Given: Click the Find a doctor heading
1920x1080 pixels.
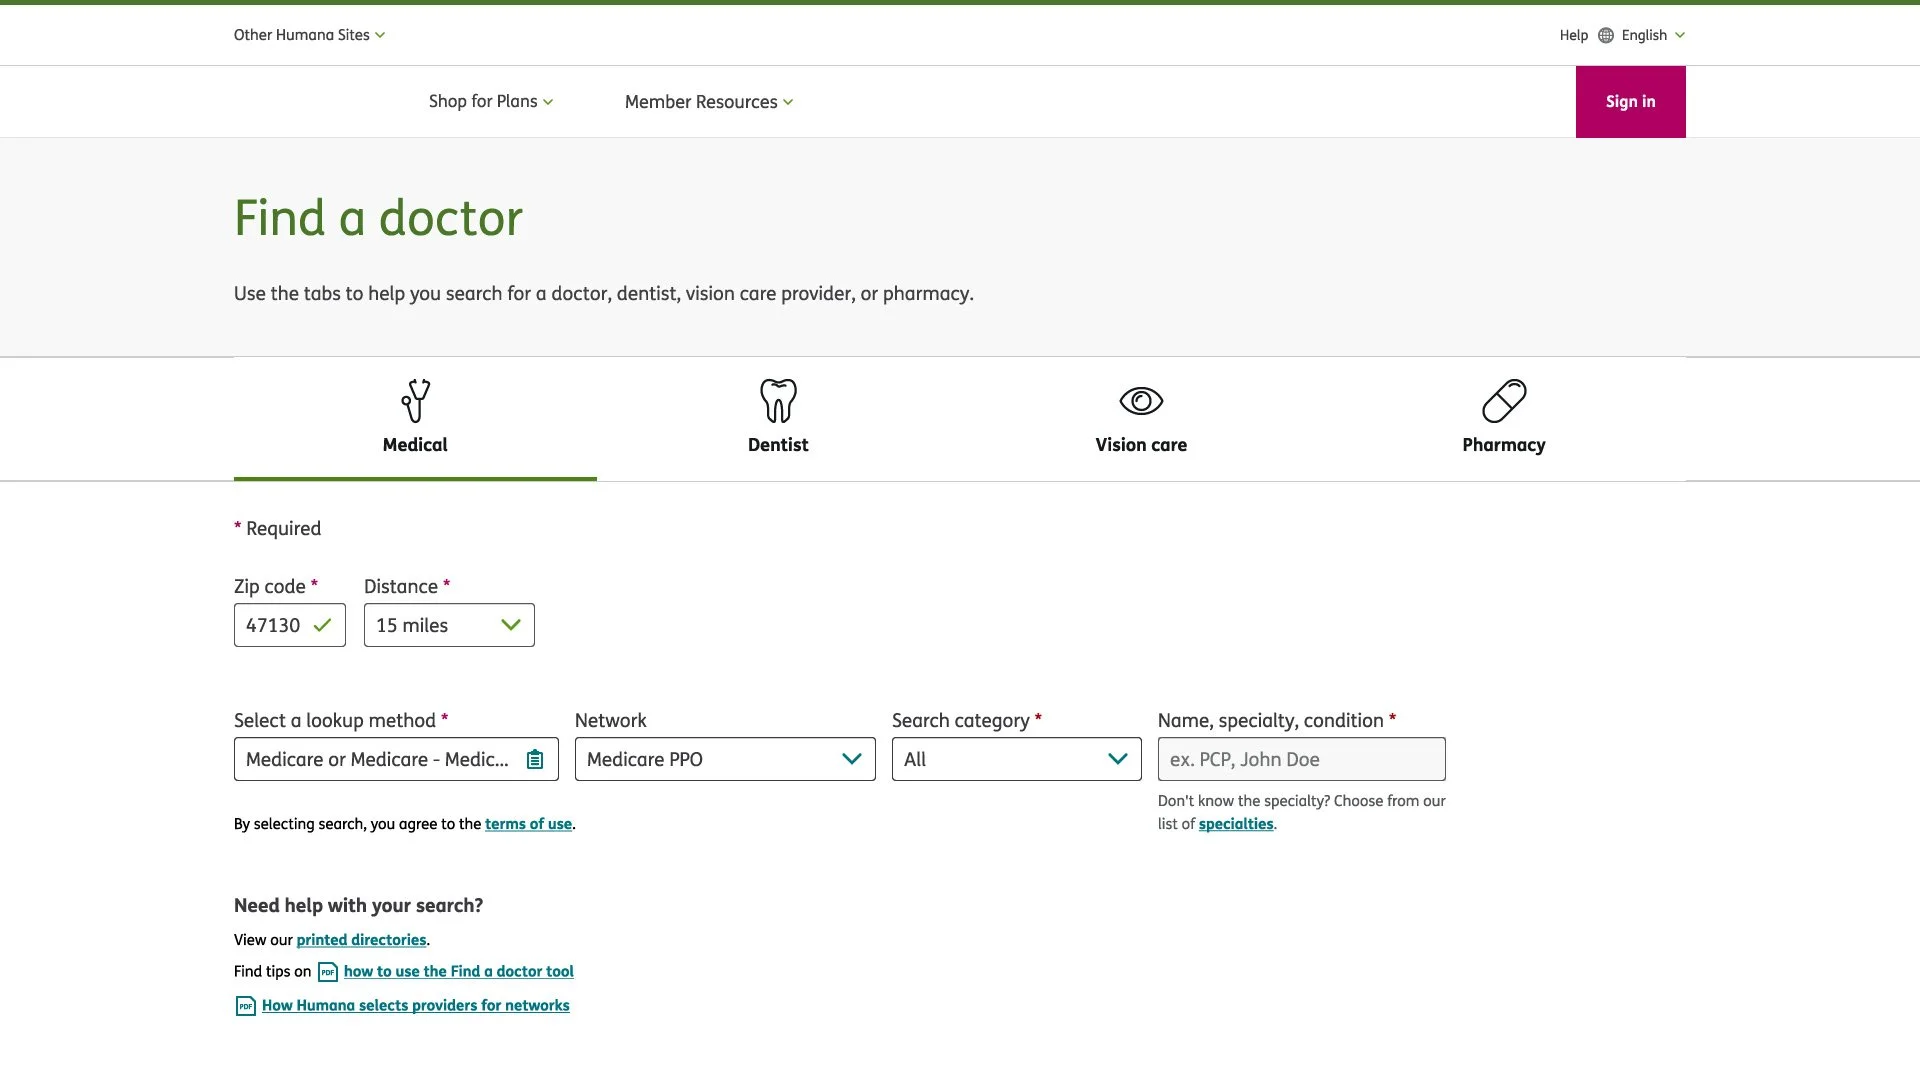Looking at the screenshot, I should click(x=378, y=218).
